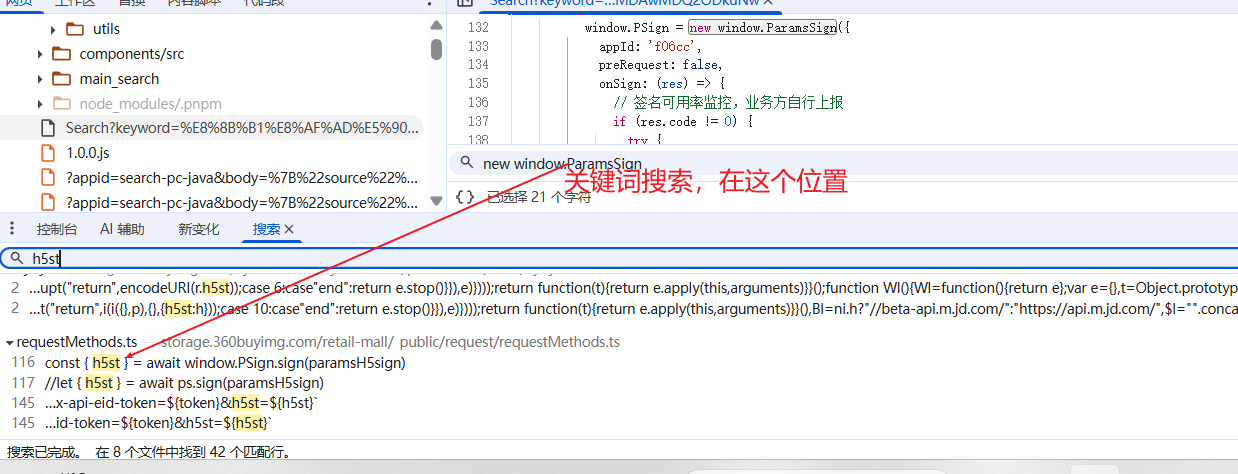Click line number 133 in code gutter
The image size is (1238, 474).
tap(478, 46)
